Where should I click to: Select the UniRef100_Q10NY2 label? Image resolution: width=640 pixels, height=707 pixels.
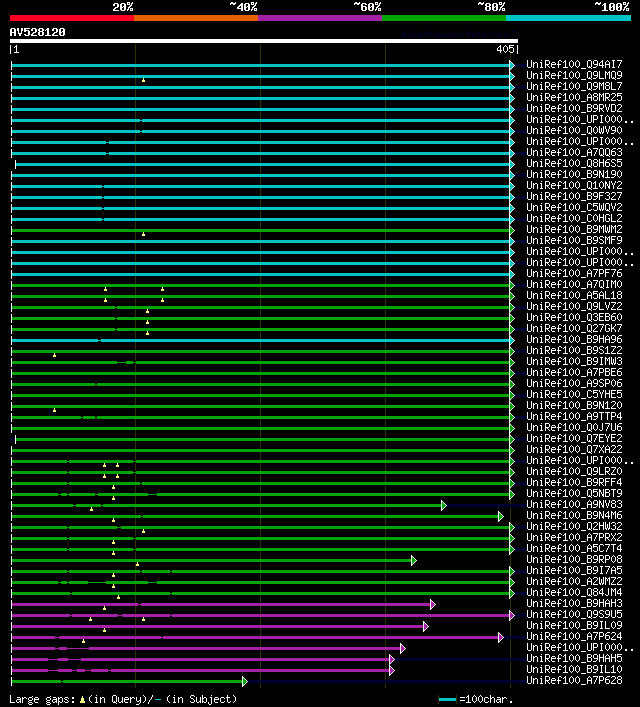coord(574,185)
